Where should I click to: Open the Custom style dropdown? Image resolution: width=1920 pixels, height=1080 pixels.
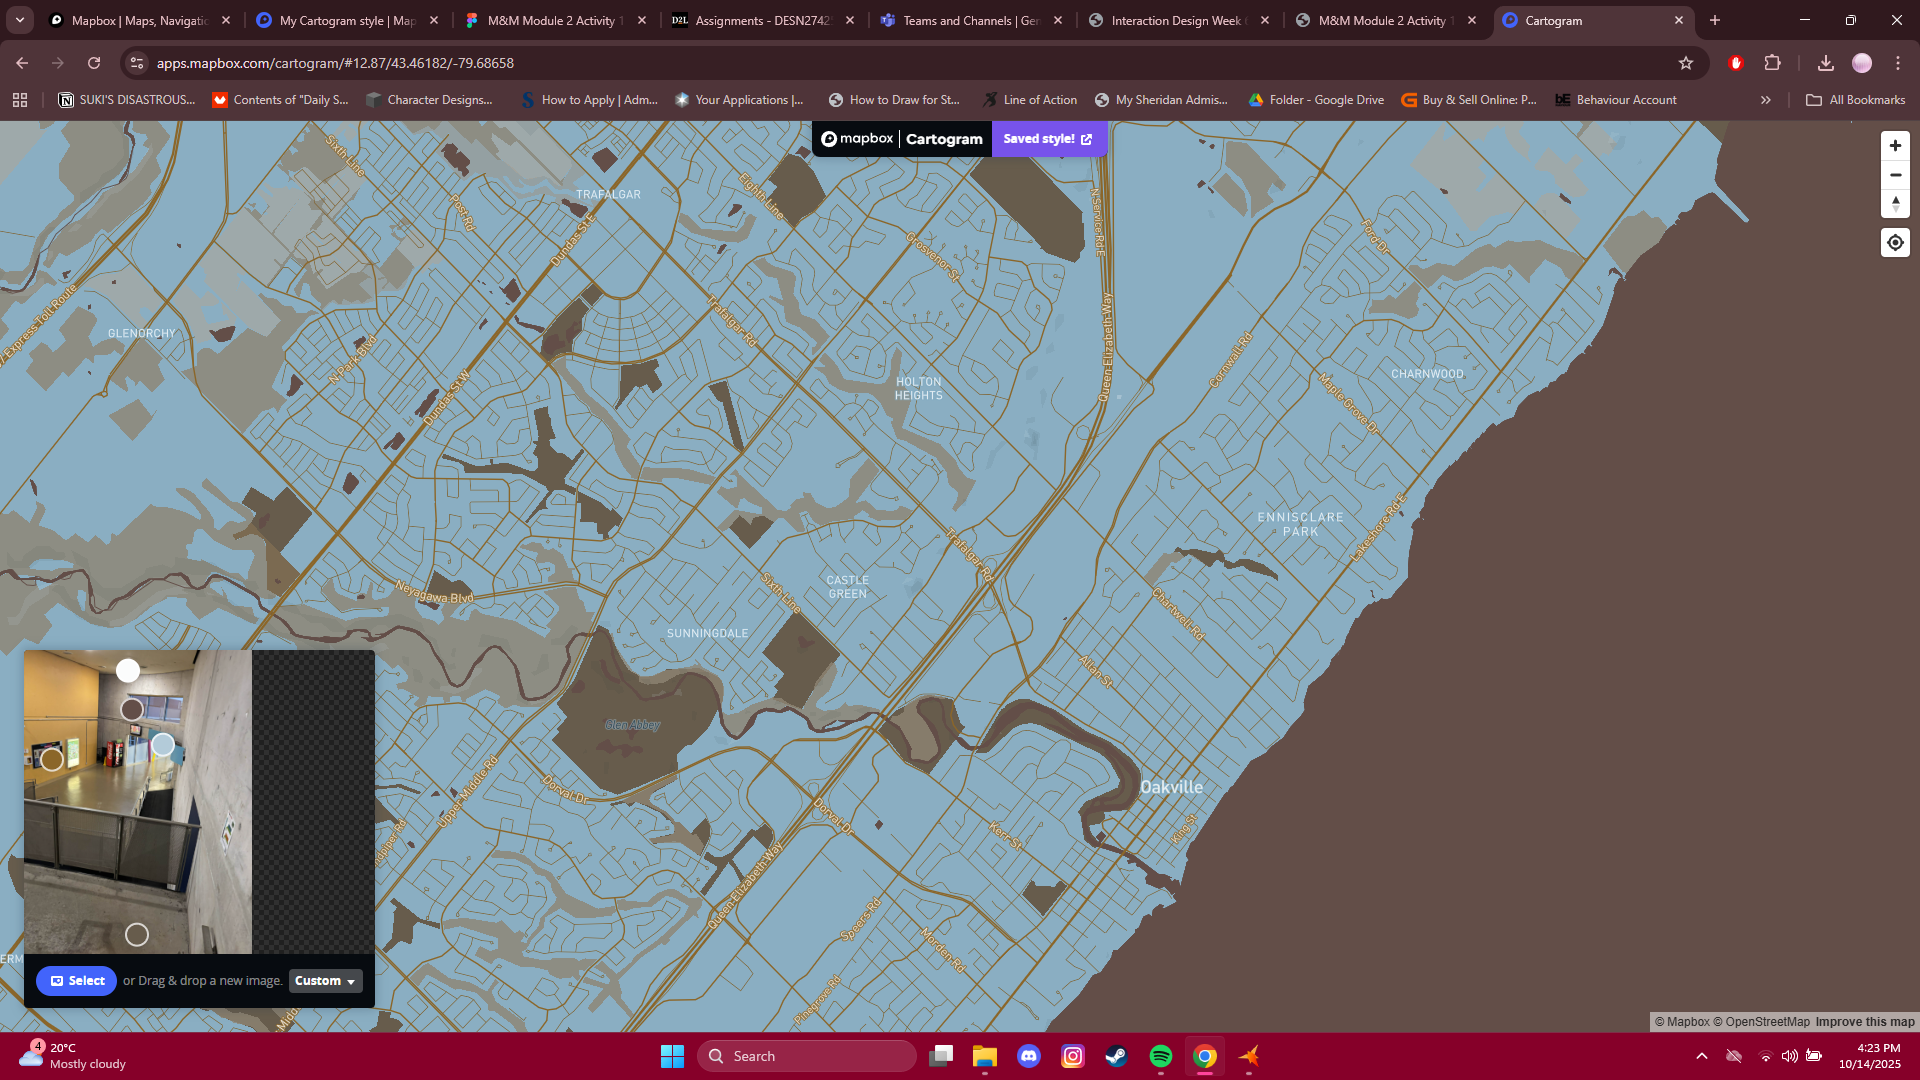click(325, 981)
